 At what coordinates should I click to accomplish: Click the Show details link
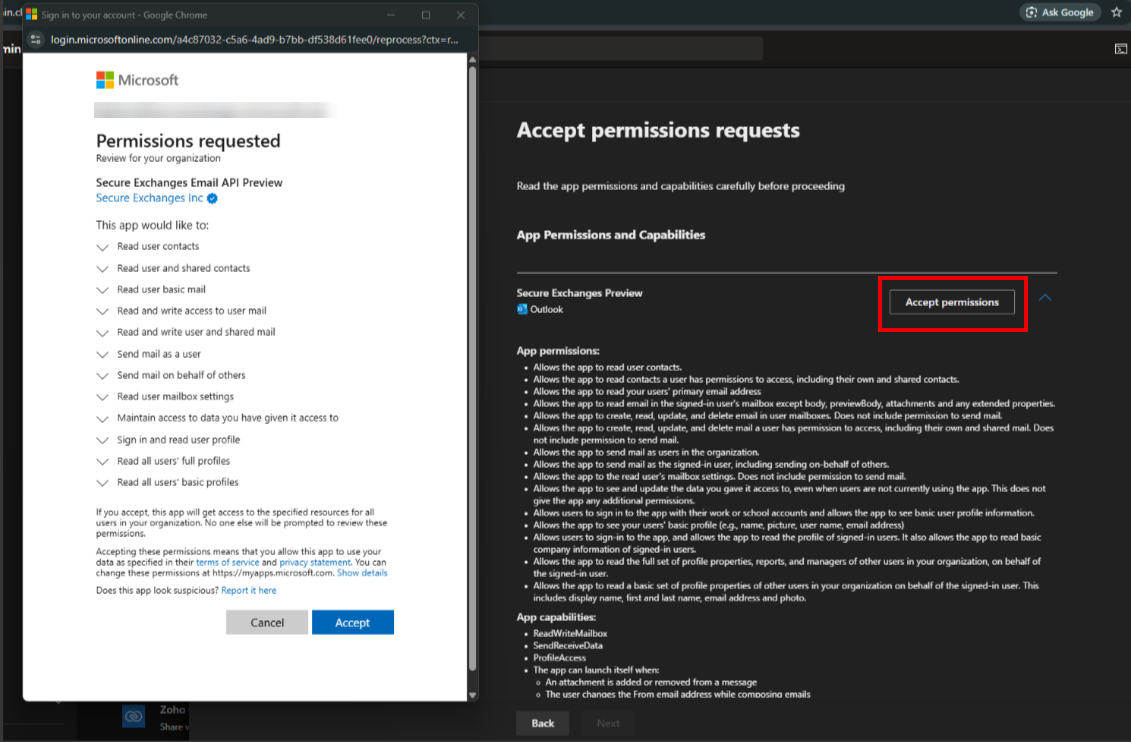[x=362, y=573]
